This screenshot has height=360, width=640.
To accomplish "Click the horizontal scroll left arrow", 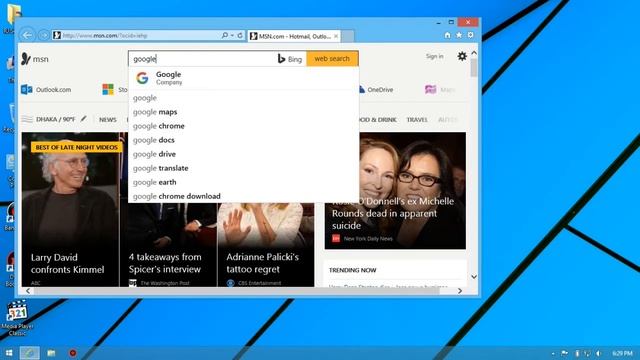I will coord(28,291).
